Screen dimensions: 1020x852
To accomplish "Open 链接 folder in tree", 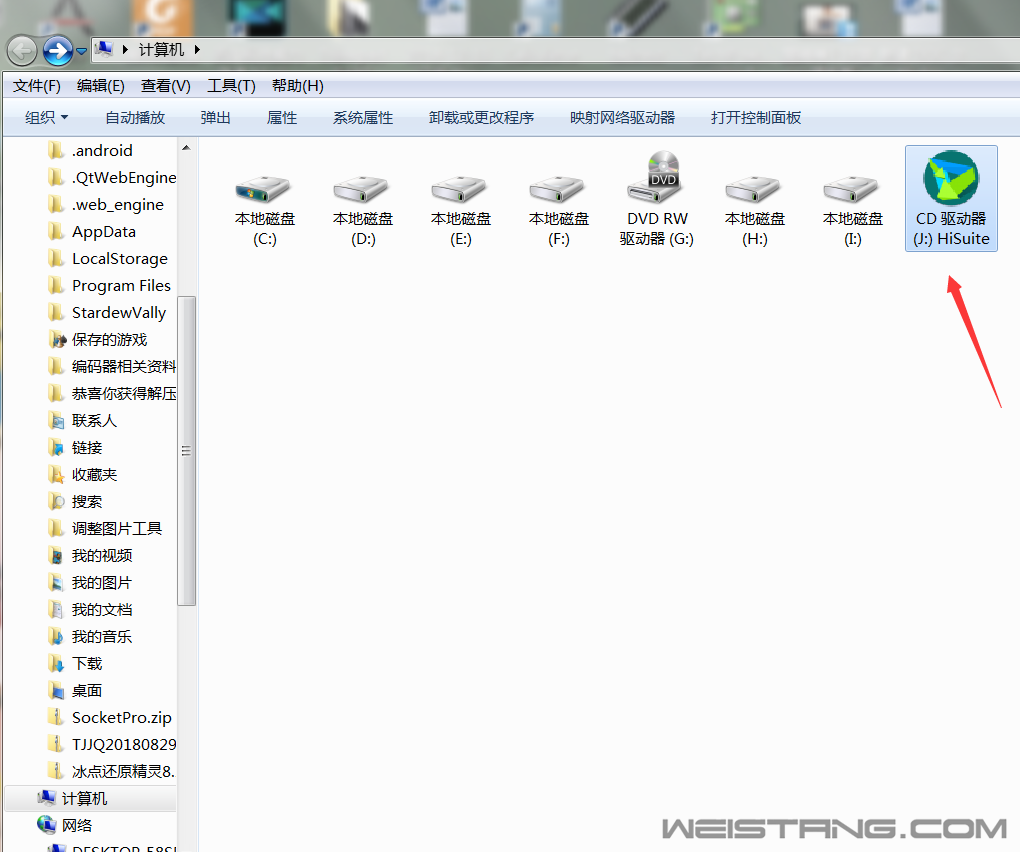I will 75,447.
